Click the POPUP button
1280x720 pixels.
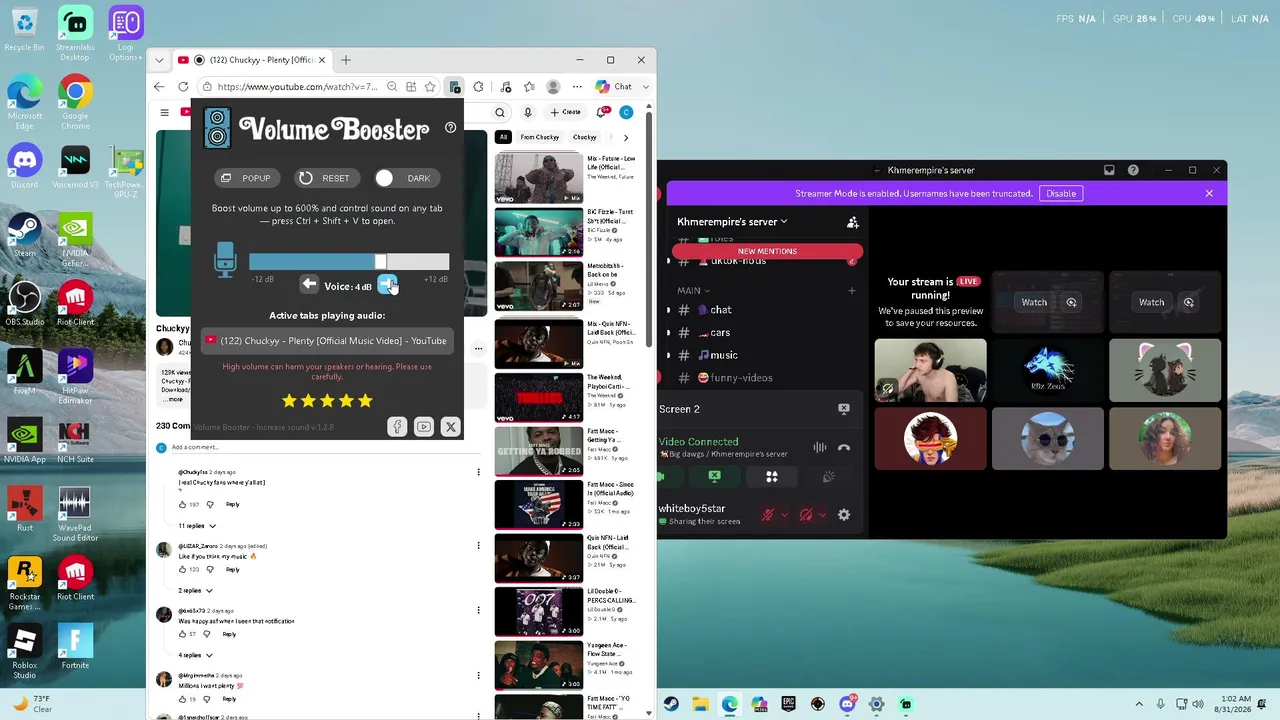point(246,178)
